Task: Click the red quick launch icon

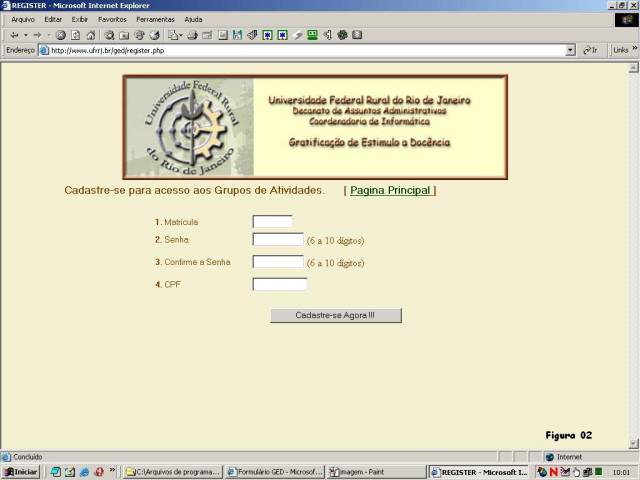Action: coord(99,472)
